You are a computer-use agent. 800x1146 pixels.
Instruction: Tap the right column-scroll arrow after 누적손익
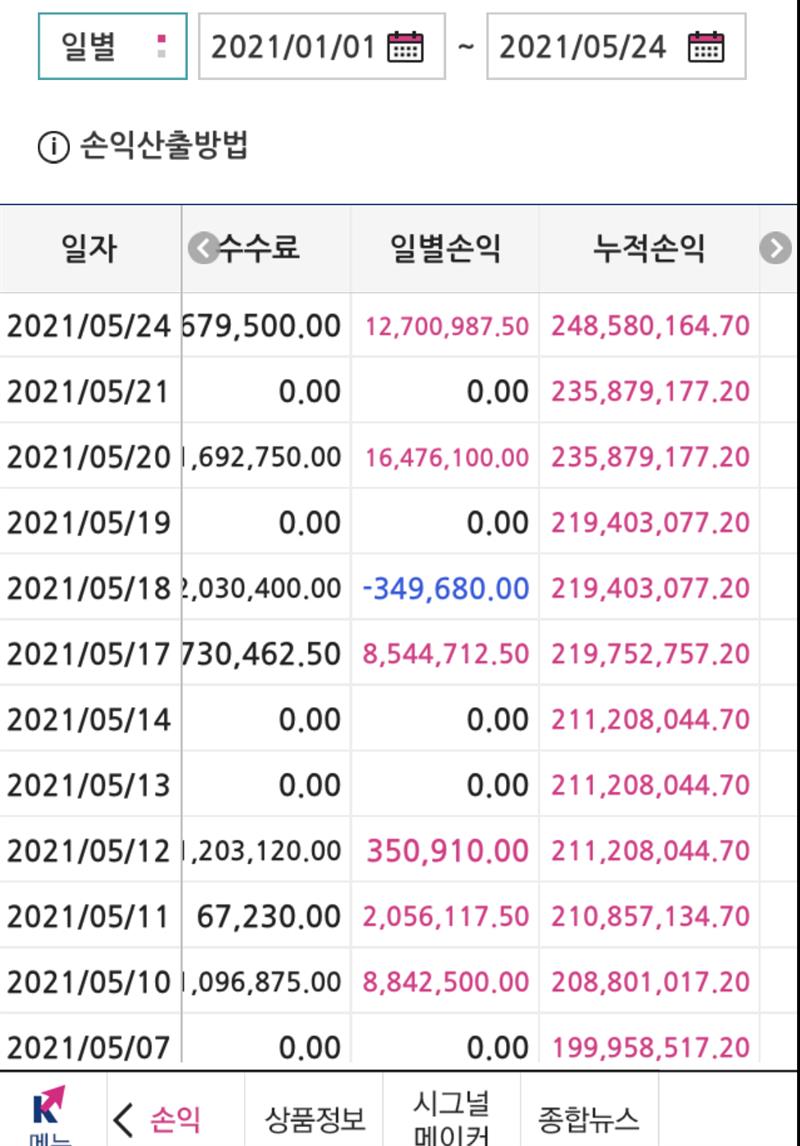(x=775, y=248)
